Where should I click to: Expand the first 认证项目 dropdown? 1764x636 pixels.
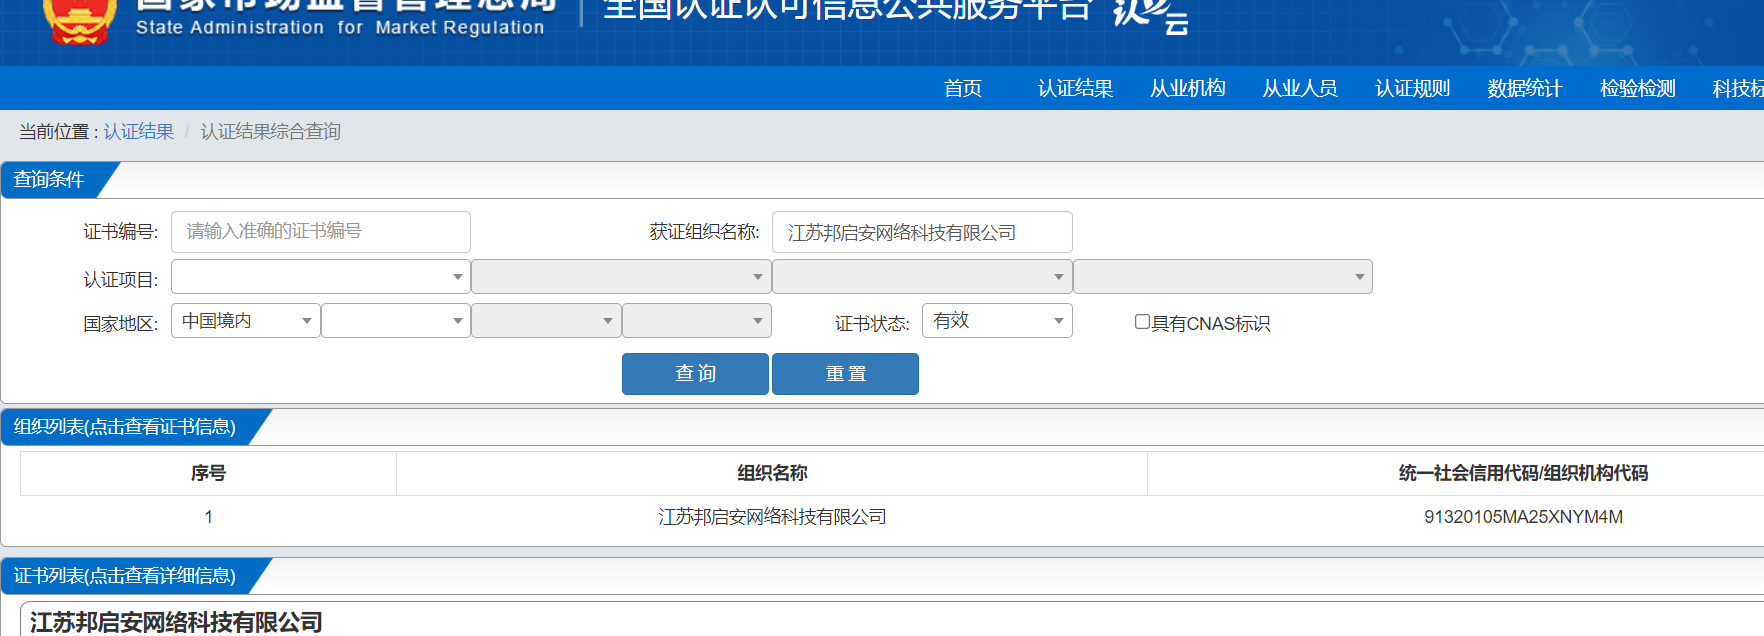click(x=321, y=277)
